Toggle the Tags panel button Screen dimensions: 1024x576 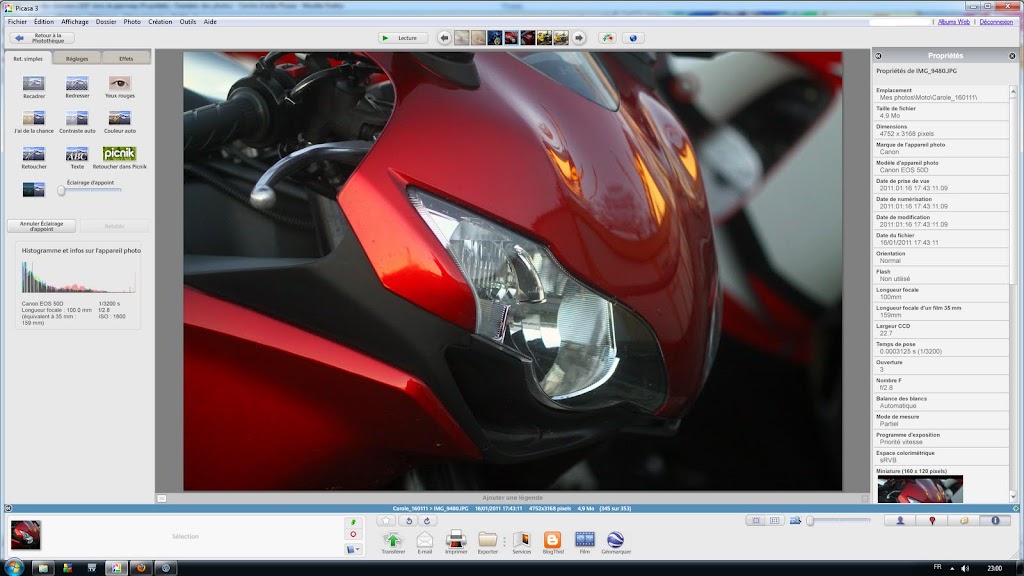pyautogui.click(x=964, y=520)
